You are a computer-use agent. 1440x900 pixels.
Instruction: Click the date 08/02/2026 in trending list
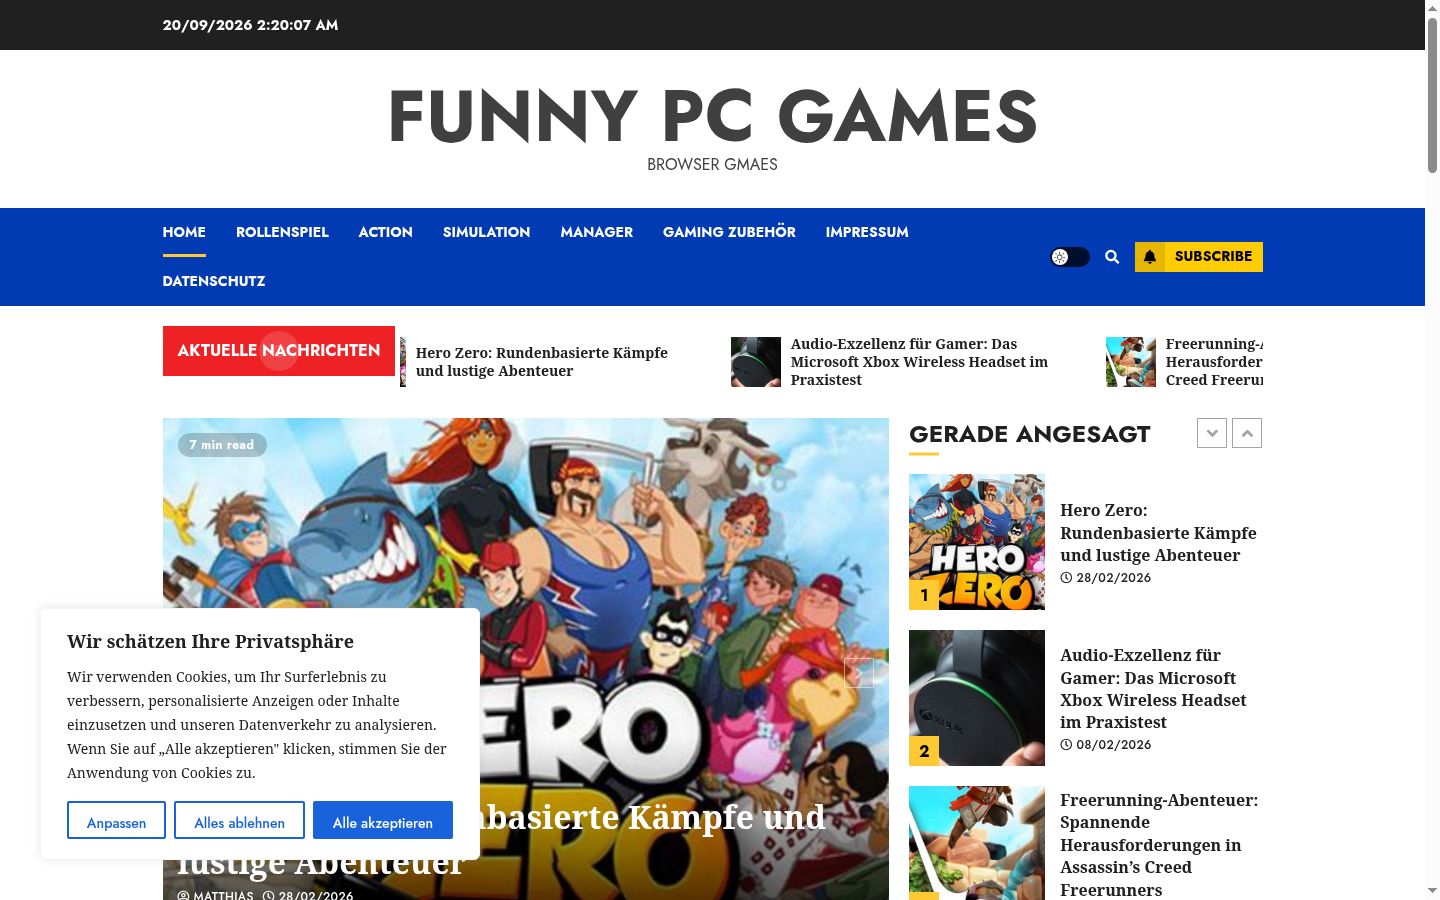pos(1106,745)
